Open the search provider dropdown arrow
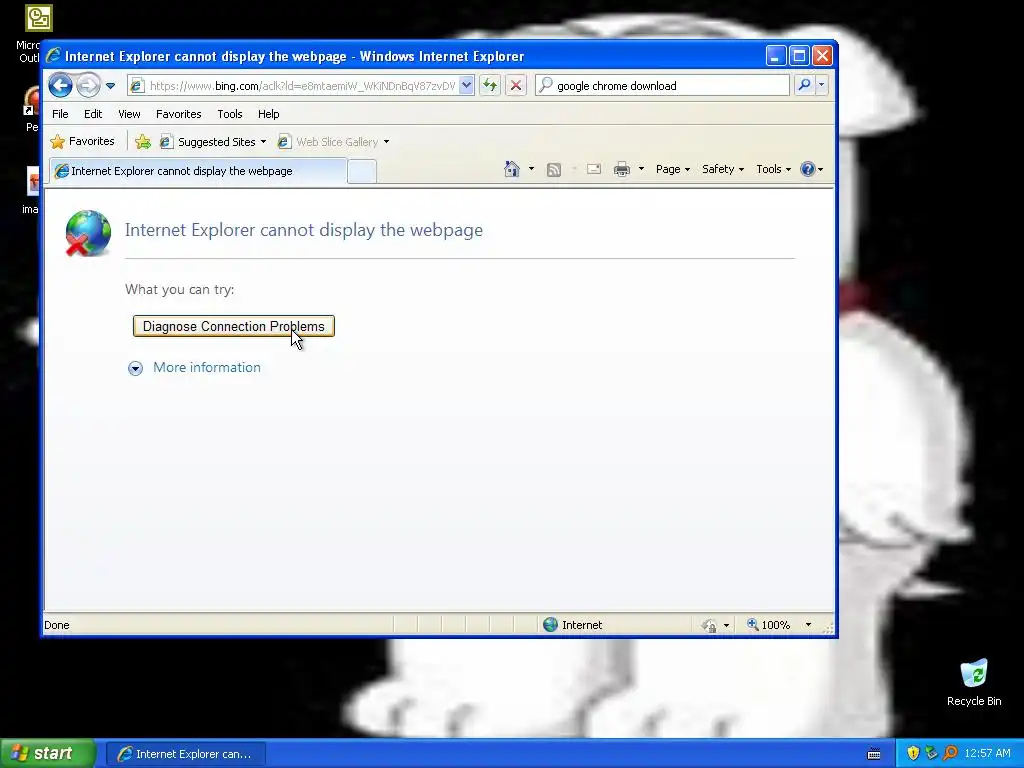 point(822,85)
